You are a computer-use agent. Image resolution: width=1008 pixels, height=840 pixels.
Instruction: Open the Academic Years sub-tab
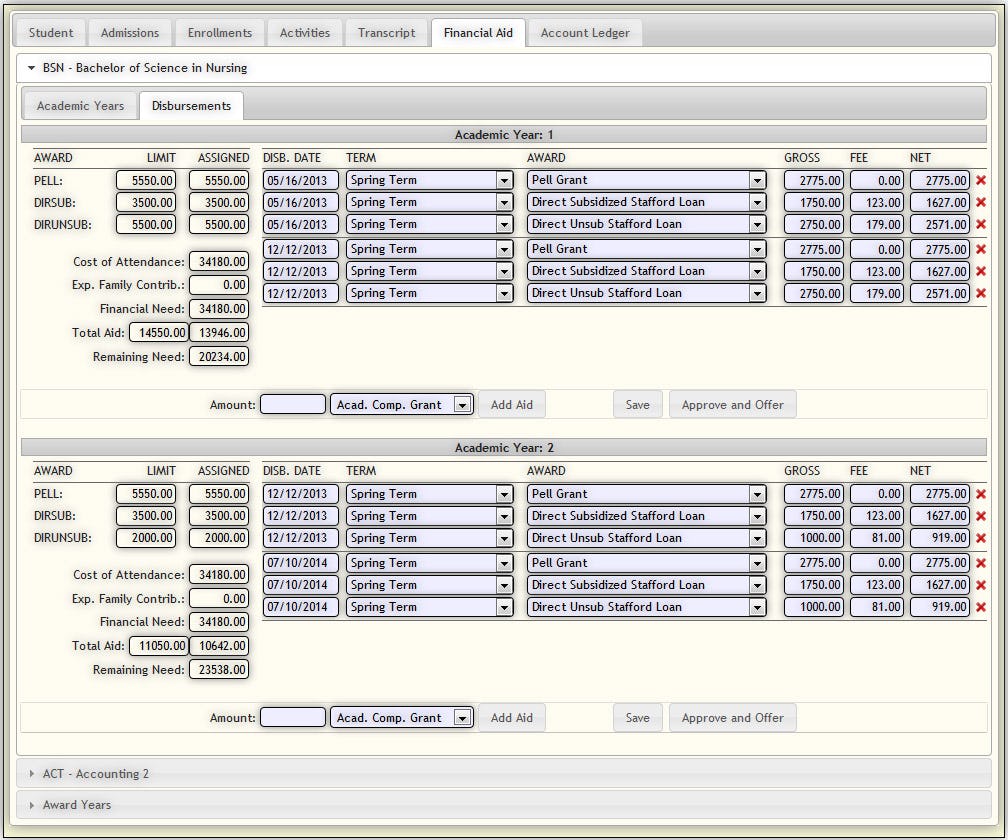(x=80, y=106)
